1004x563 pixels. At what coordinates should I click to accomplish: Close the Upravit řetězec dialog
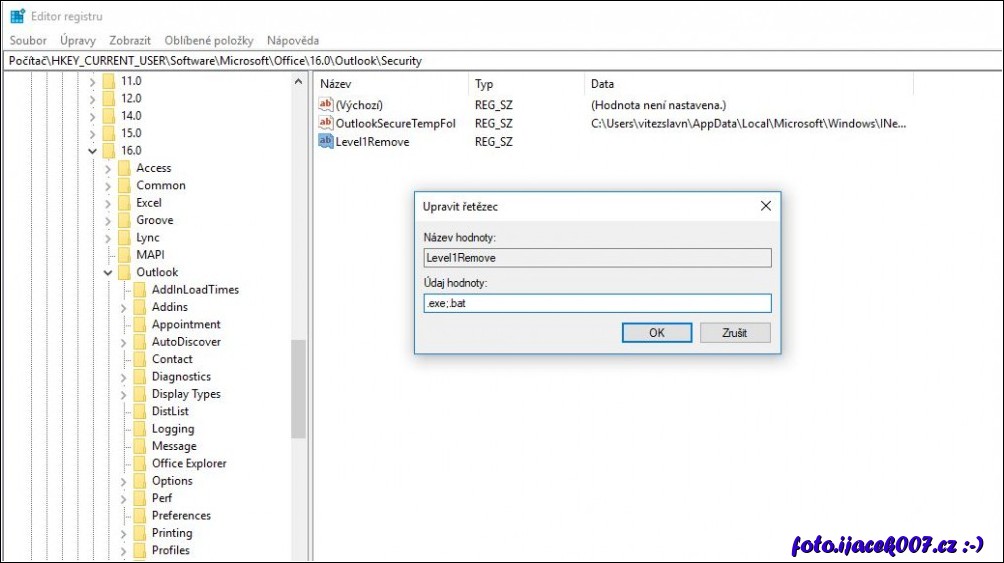pyautogui.click(x=765, y=206)
